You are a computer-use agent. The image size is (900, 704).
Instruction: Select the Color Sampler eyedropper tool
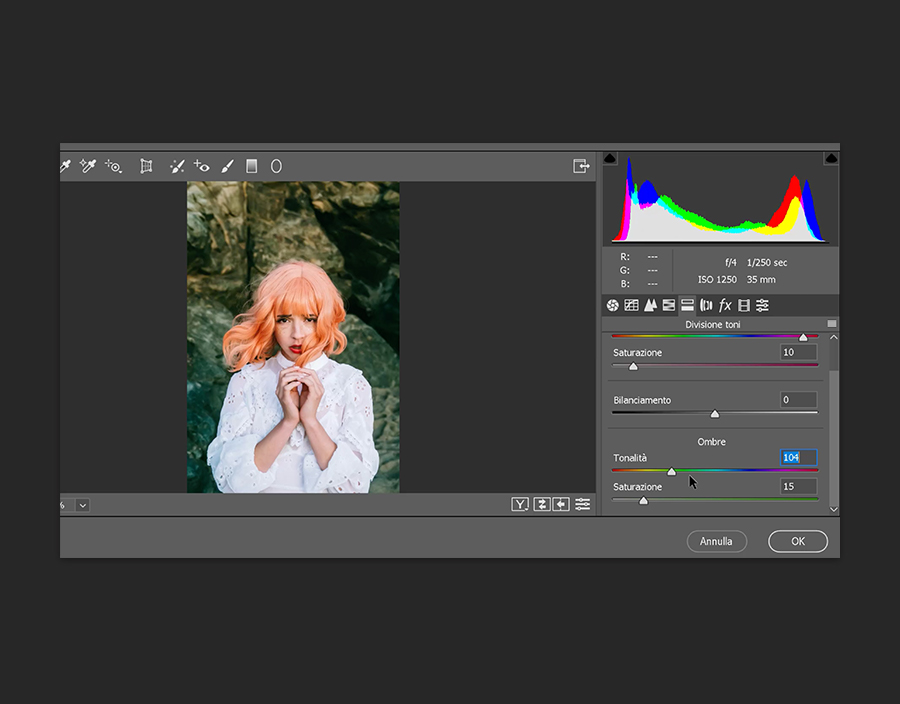tap(88, 166)
